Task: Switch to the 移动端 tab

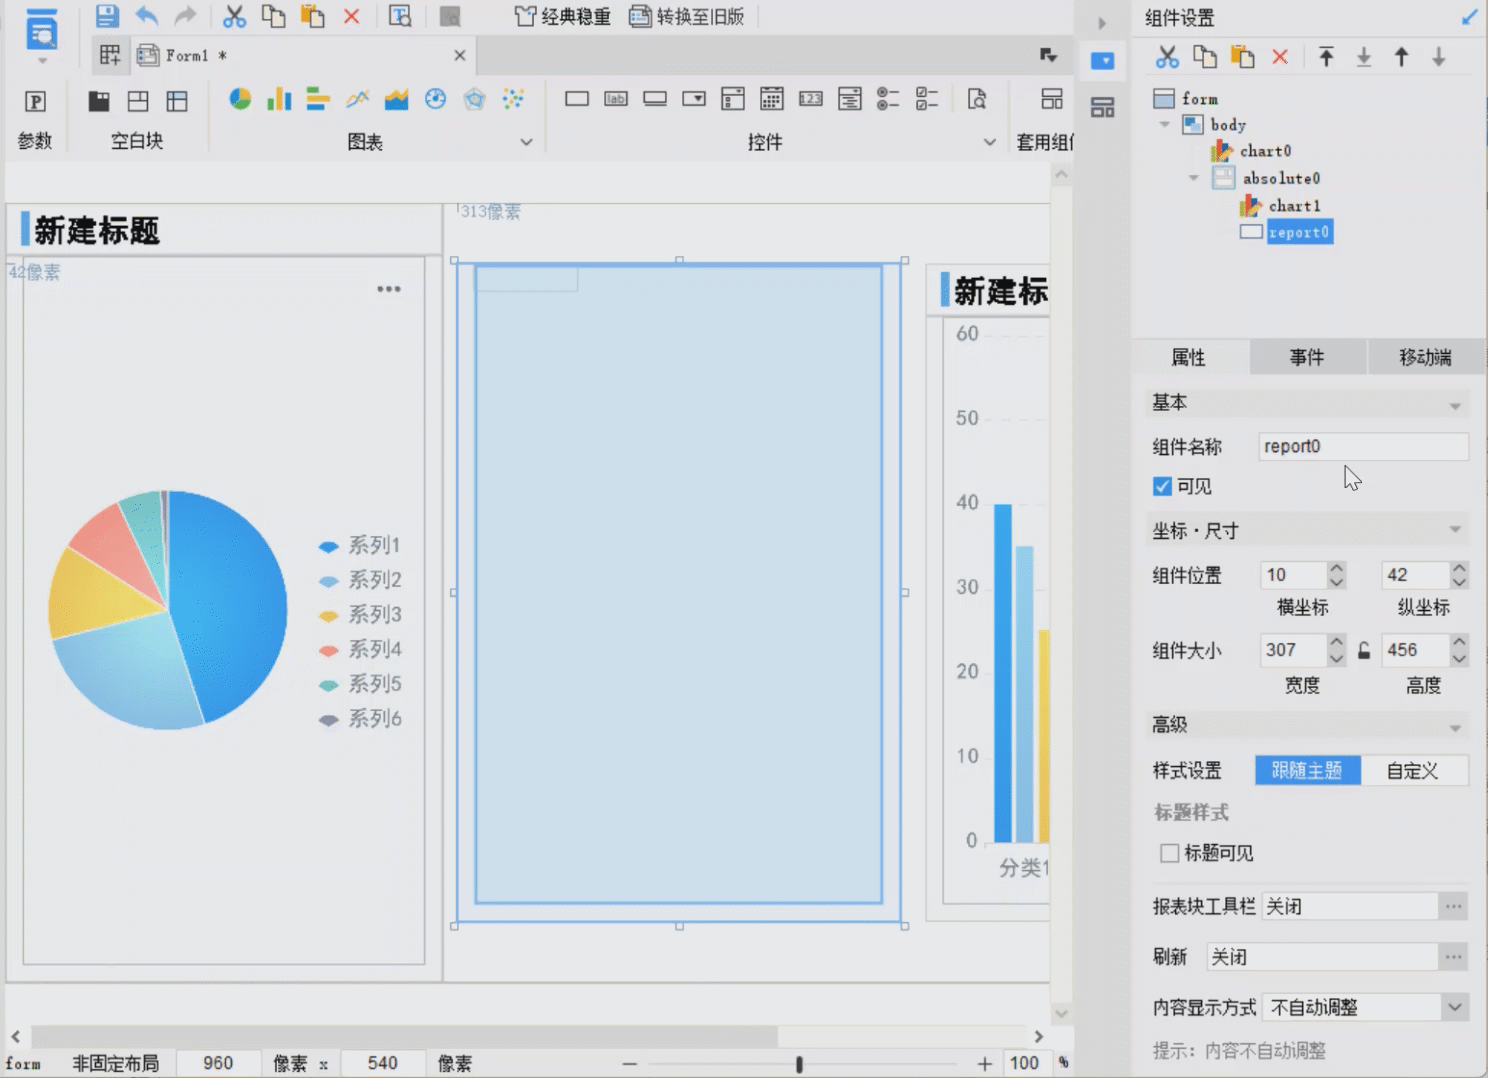Action: pos(1425,357)
